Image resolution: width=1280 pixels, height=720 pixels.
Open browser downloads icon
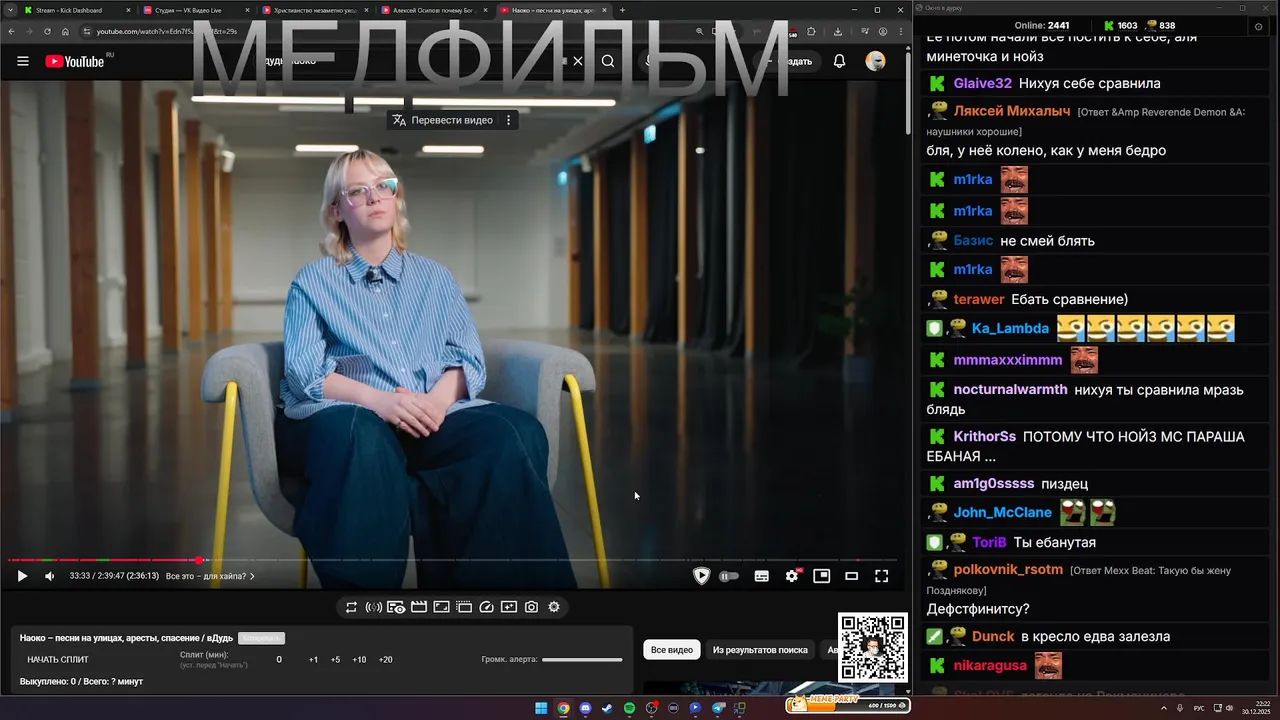tap(838, 31)
